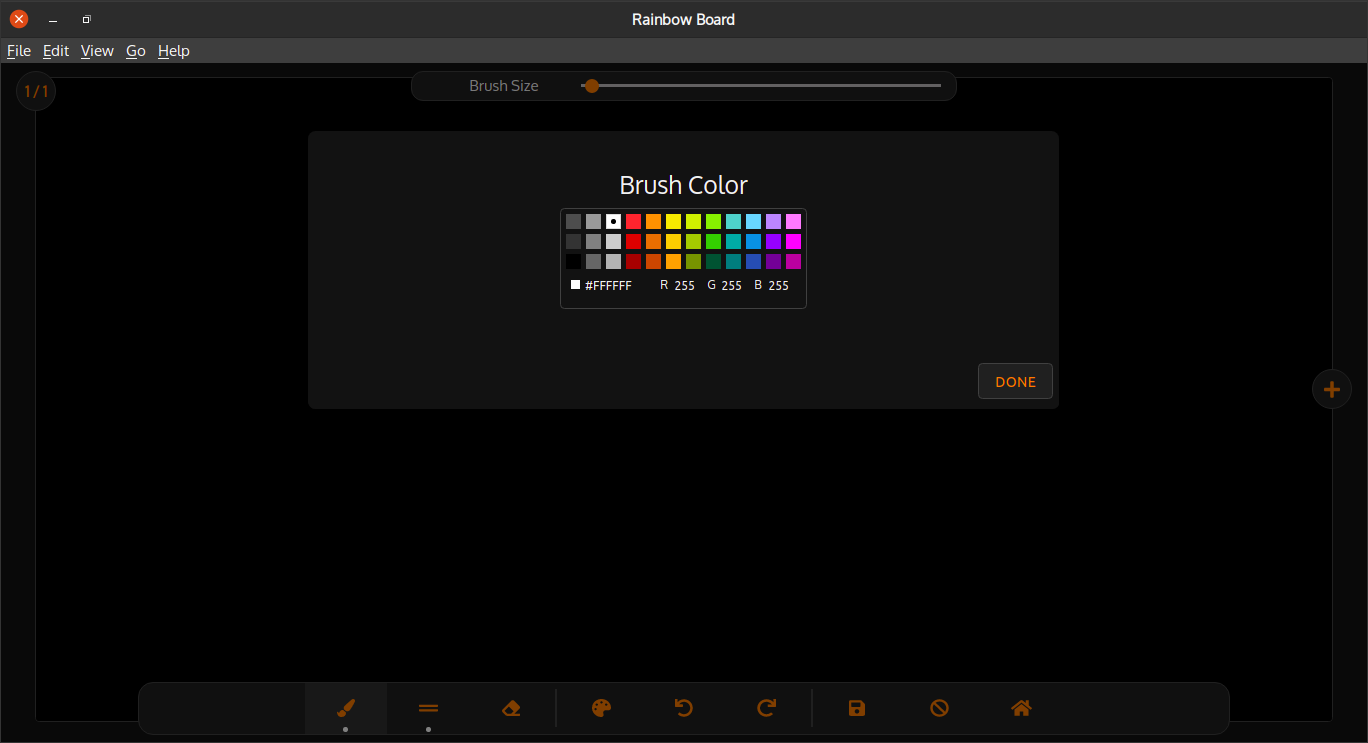Close the Rainbow Board window
Image resolution: width=1368 pixels, height=743 pixels.
(19, 19)
